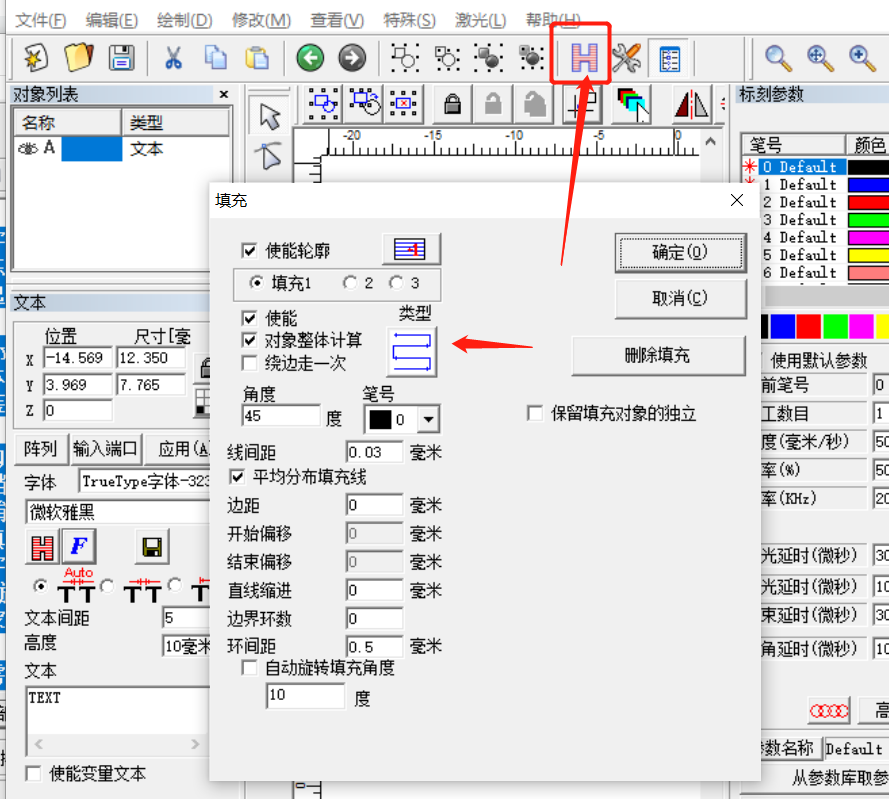Click 环间距 field showing 0.5
Screen dimensions: 889x799
(x=374, y=646)
